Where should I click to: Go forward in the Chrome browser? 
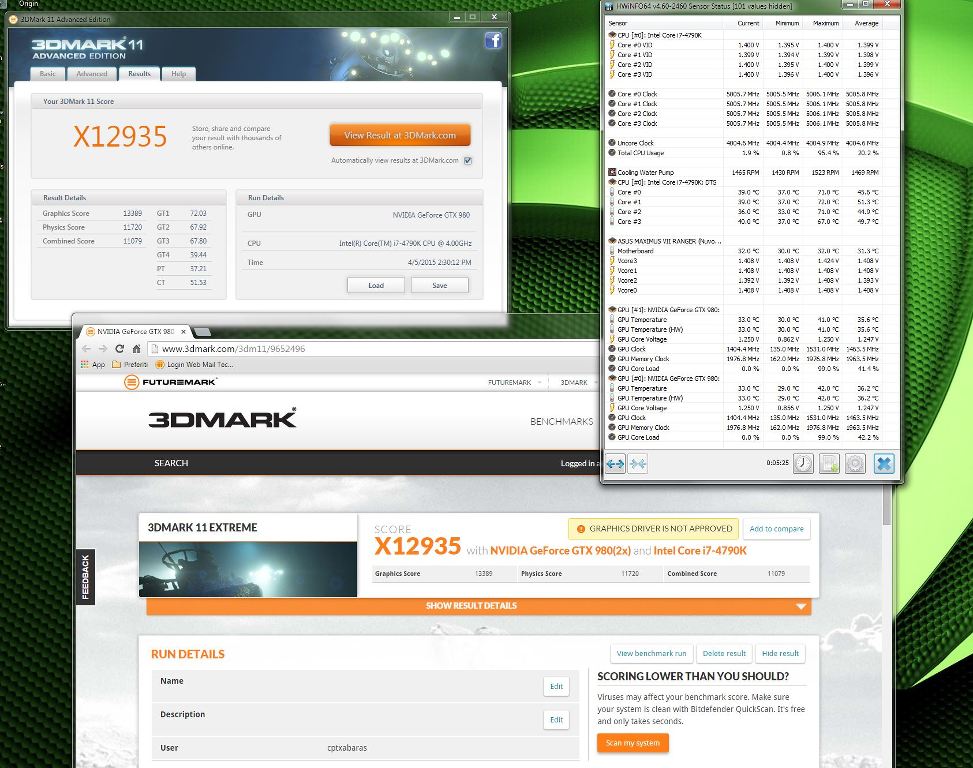point(103,349)
